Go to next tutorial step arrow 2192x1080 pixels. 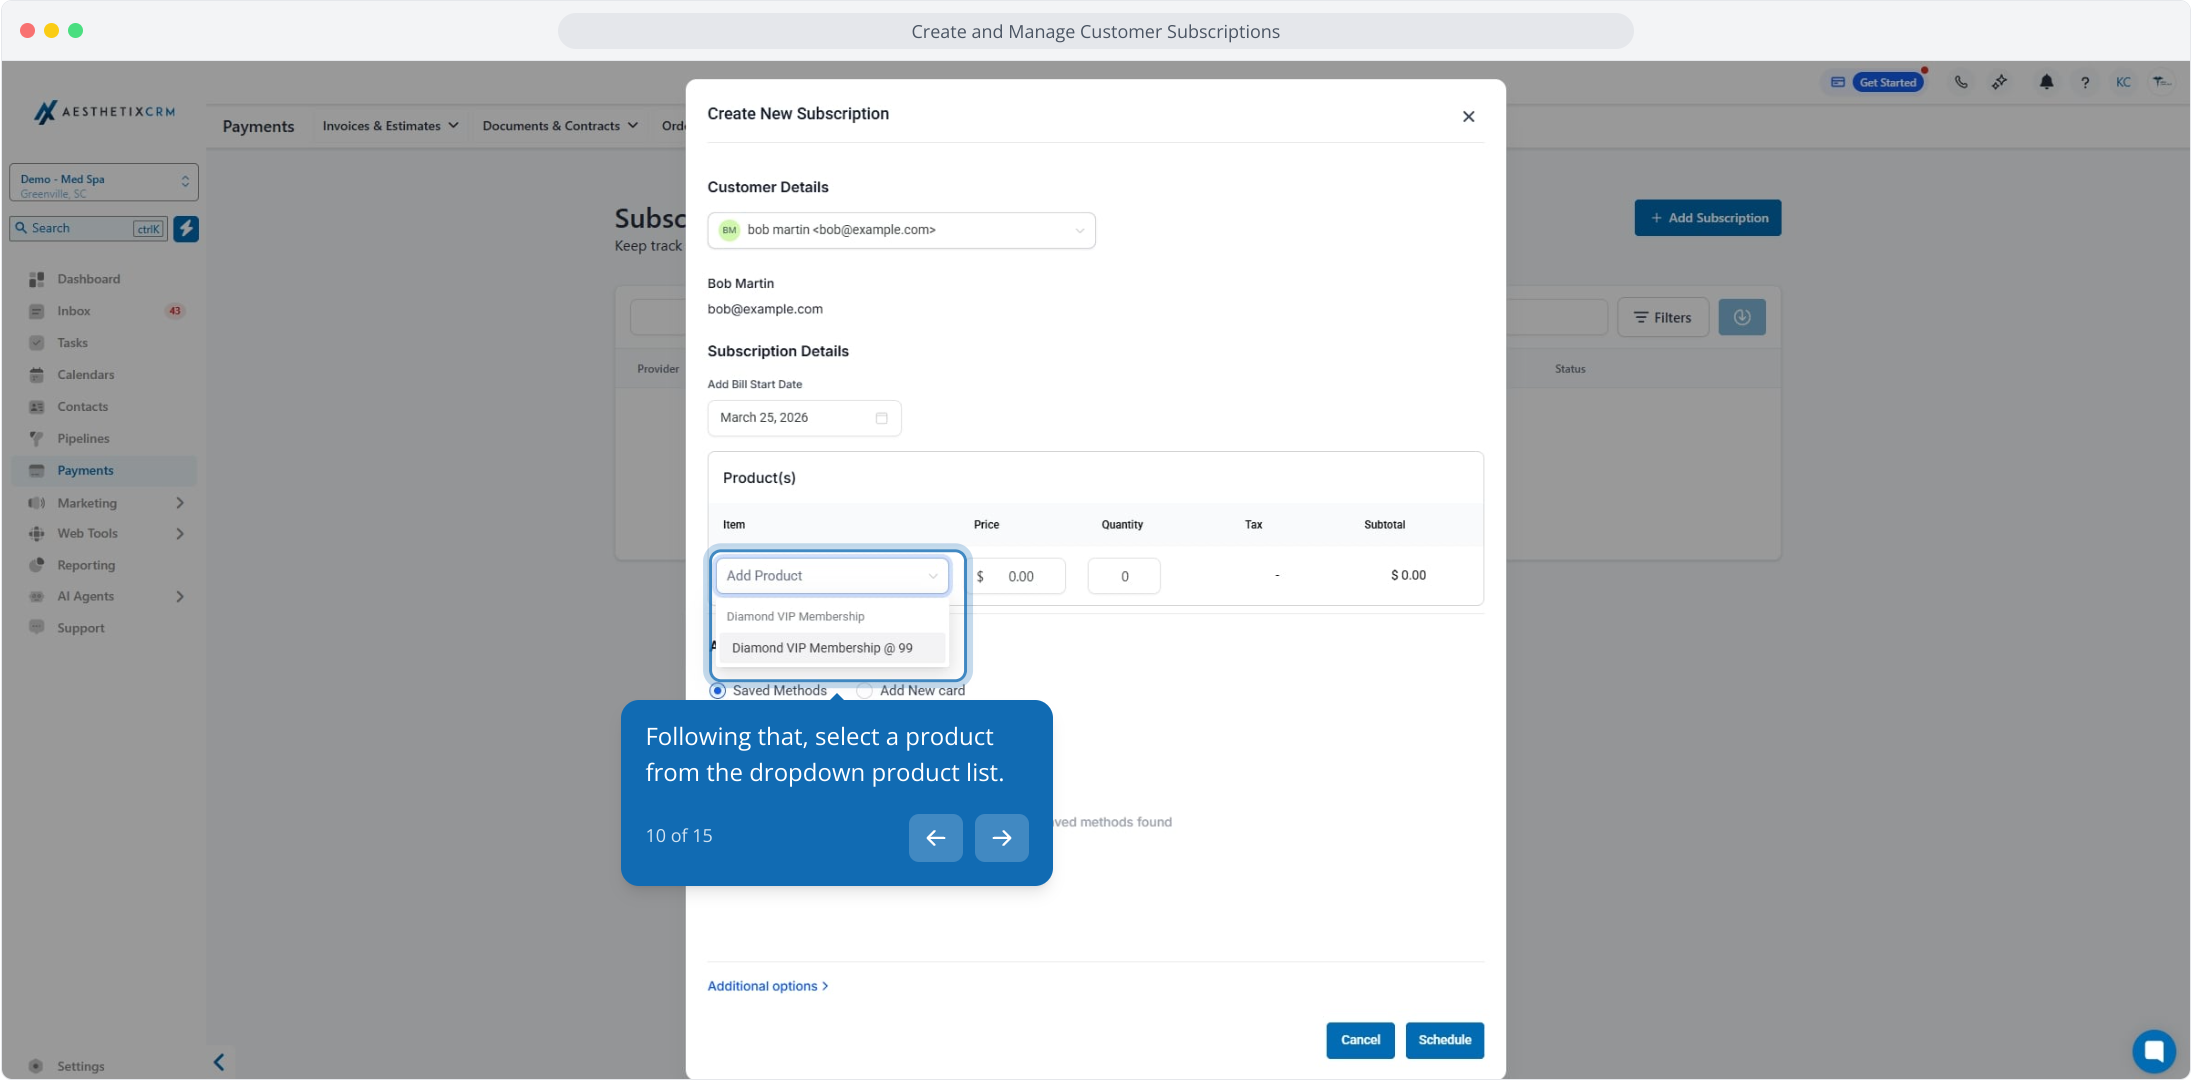(1001, 838)
